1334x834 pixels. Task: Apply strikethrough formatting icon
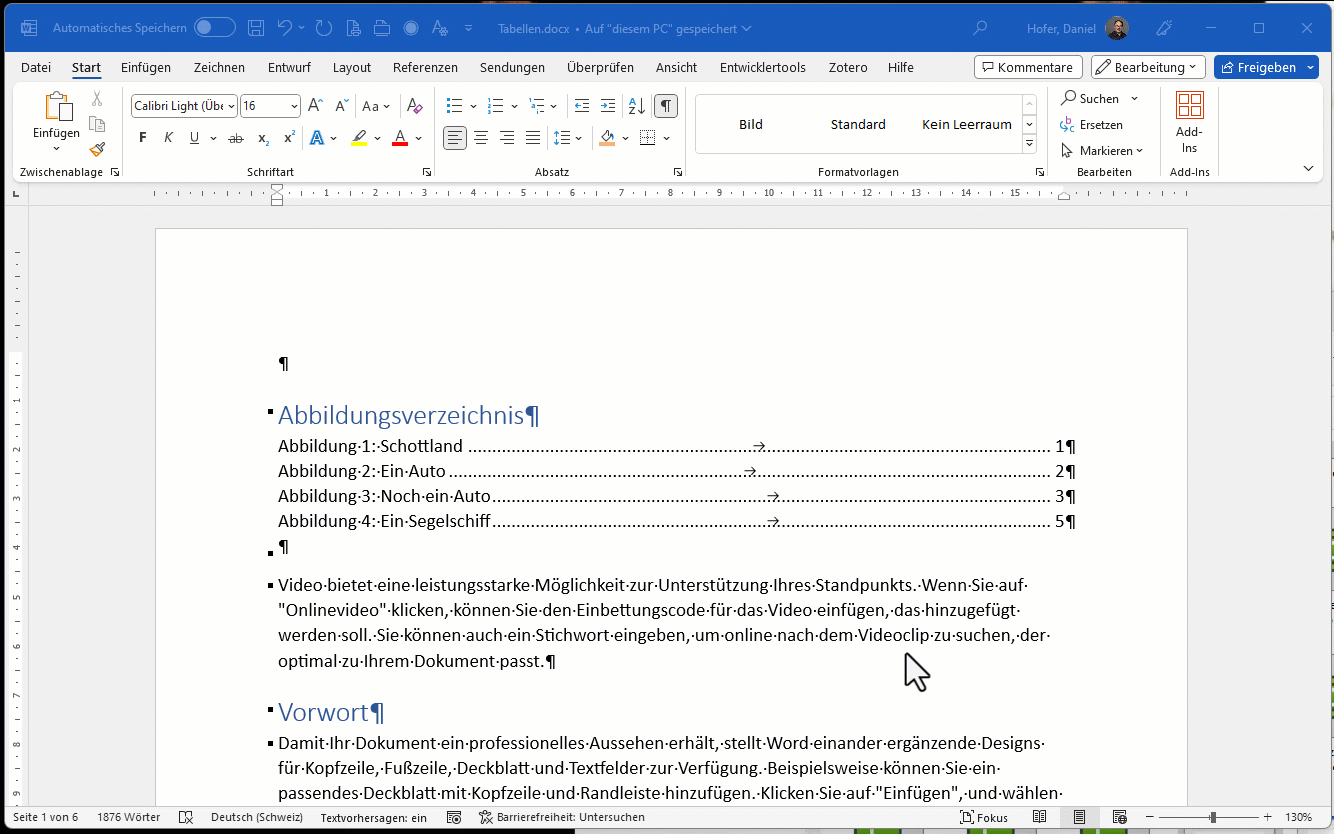(x=236, y=138)
